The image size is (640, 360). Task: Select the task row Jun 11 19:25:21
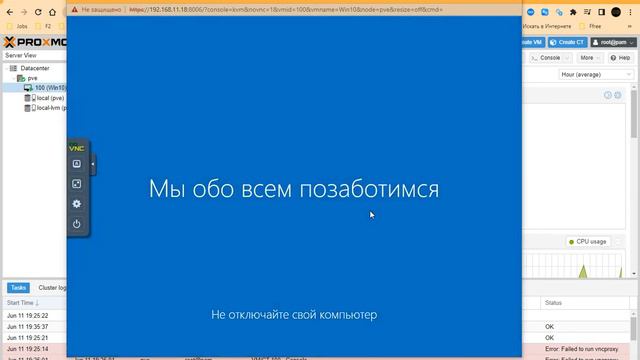pyautogui.click(x=35, y=338)
